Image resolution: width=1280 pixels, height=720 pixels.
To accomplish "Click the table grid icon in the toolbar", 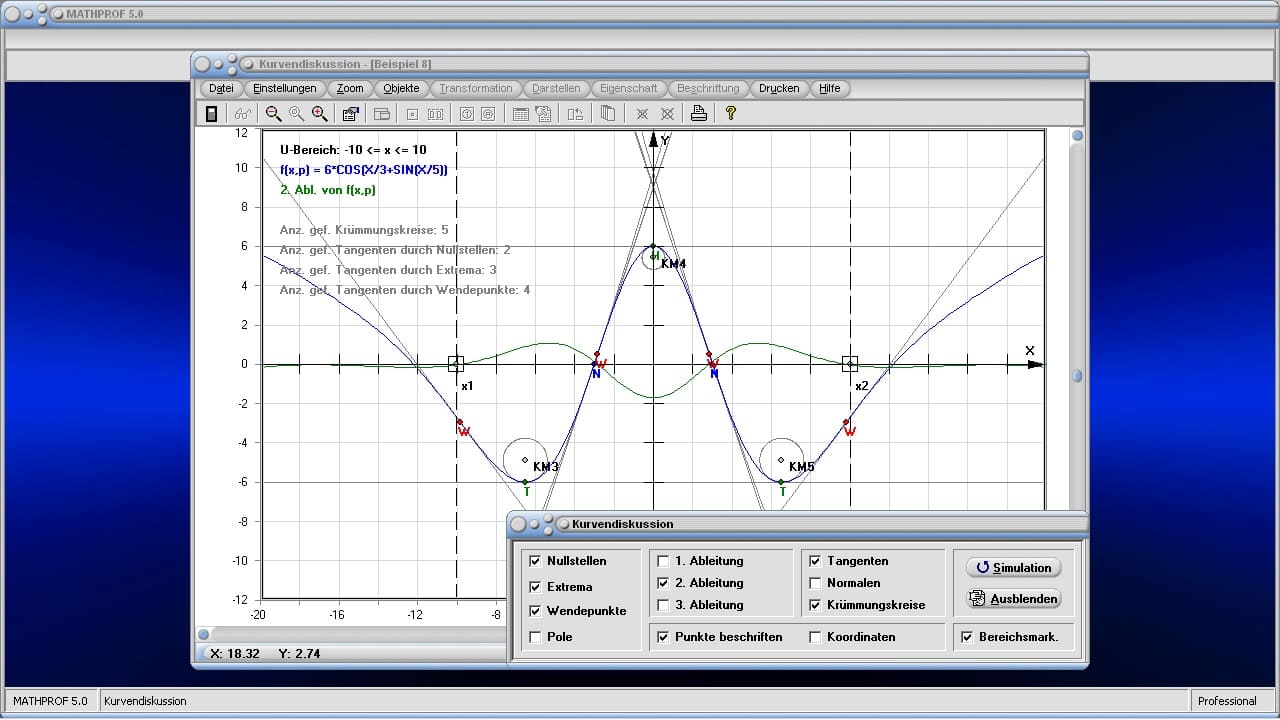I will tap(520, 114).
